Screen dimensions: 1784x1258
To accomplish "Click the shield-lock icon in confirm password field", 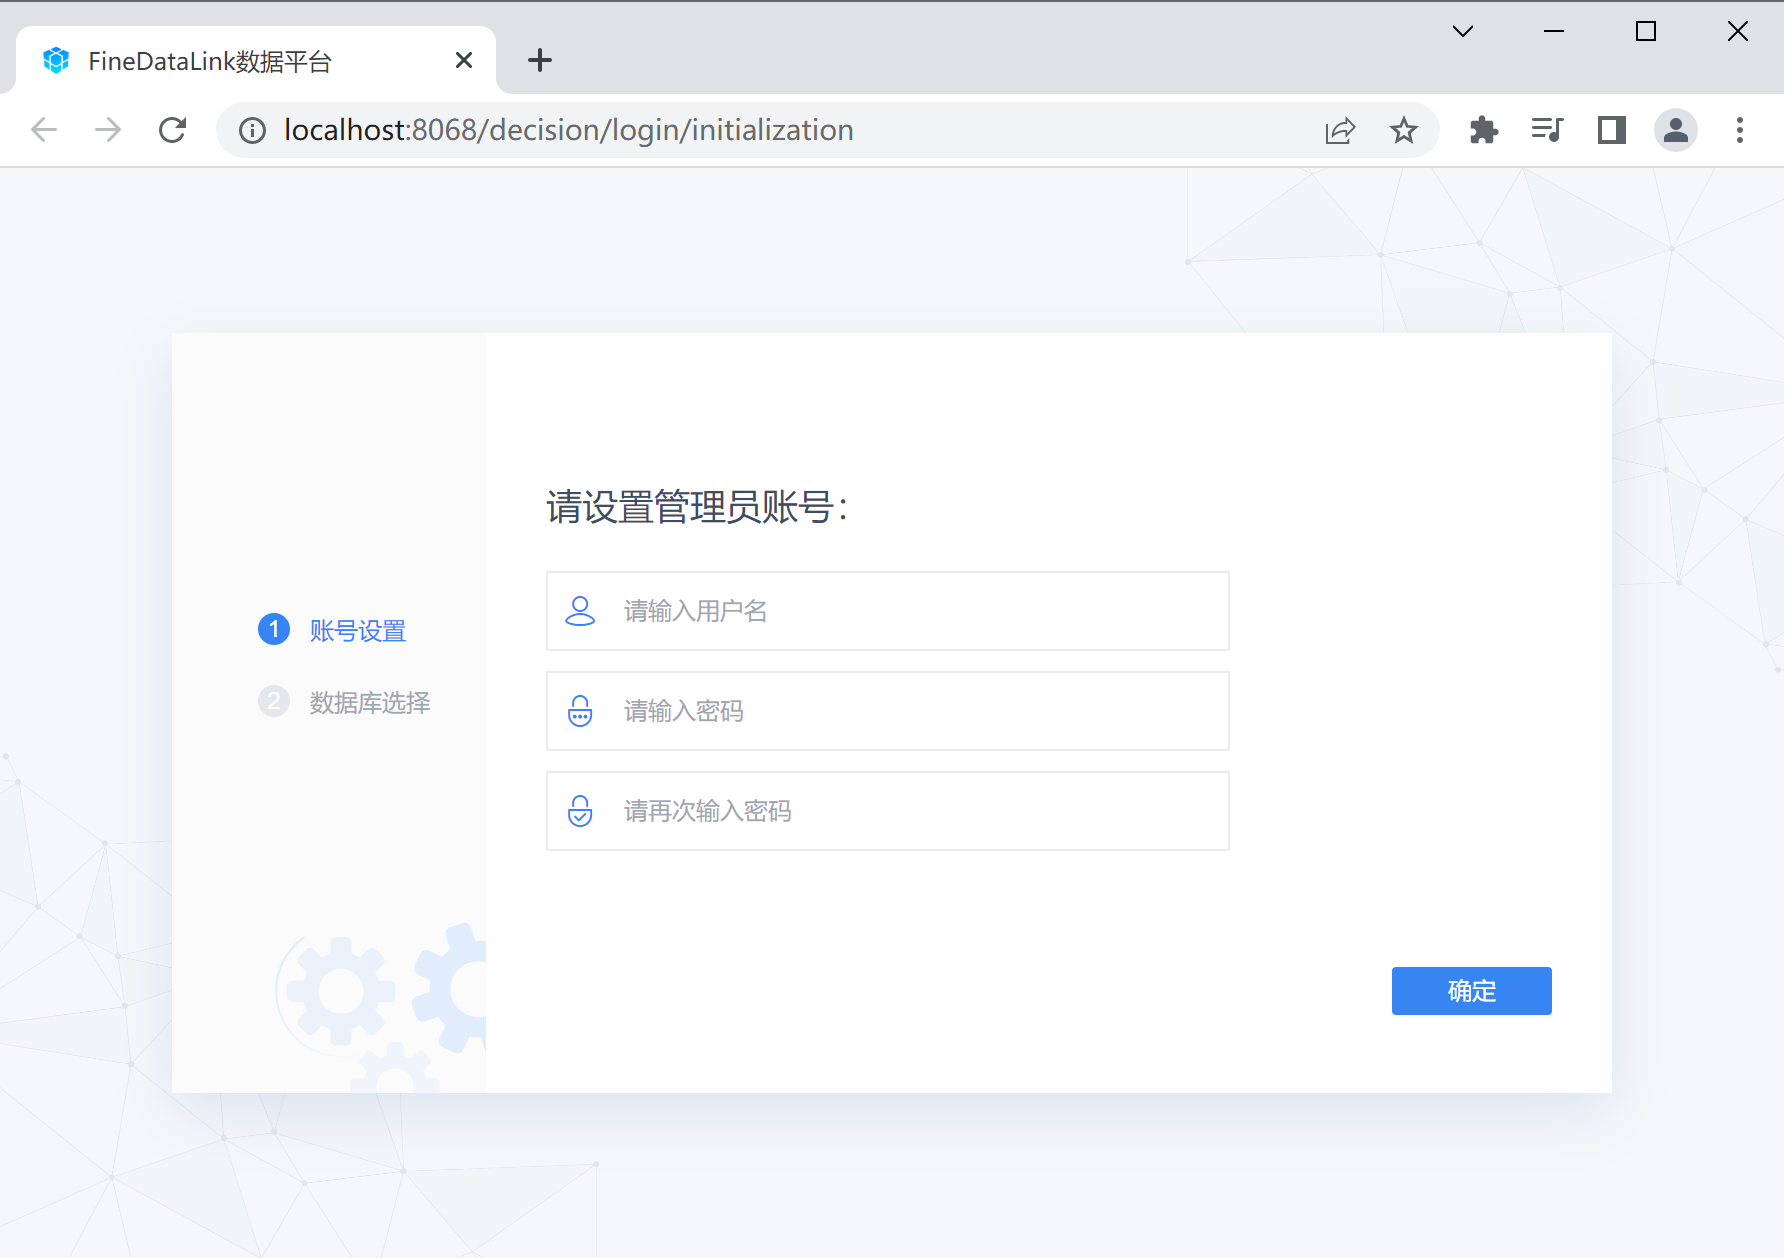I will [x=580, y=811].
